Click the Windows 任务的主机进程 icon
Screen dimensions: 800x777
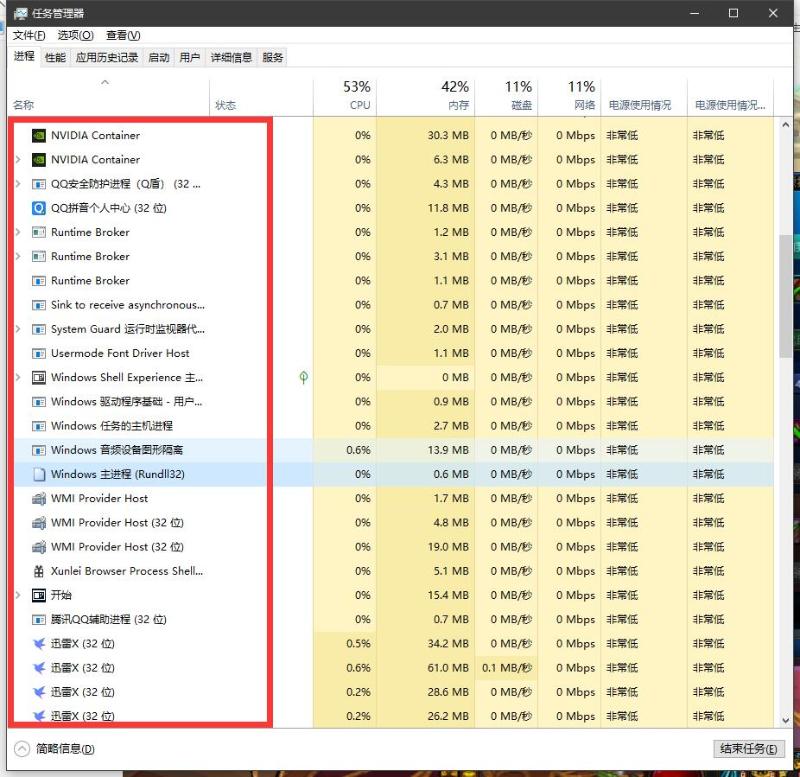39,426
